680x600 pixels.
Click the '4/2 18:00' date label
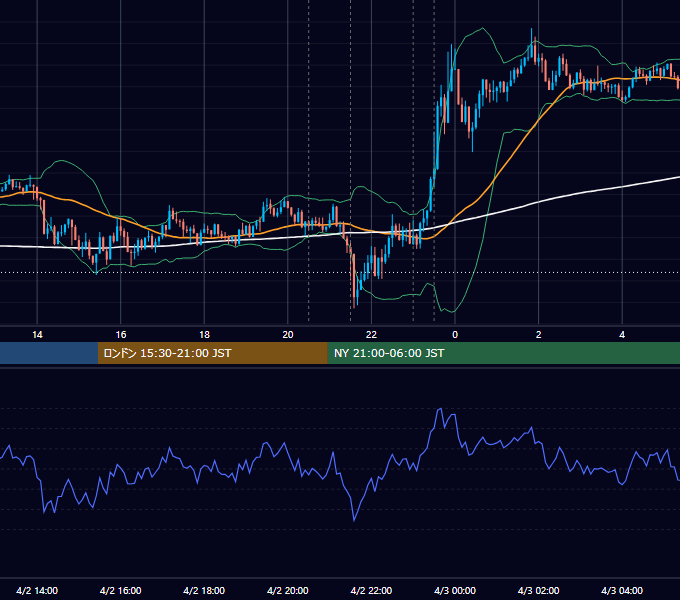point(204,590)
